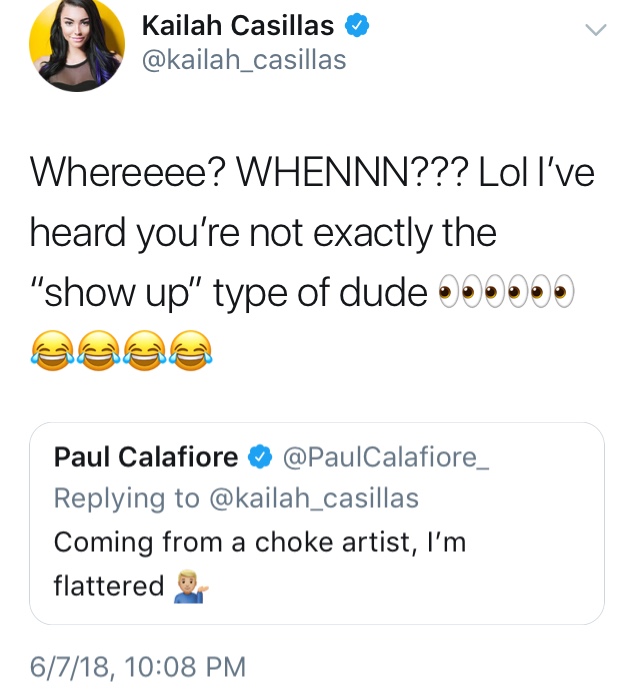Open Paul Calafiore quoted tweet name
This screenshot has width=637, height=697.
[146, 457]
